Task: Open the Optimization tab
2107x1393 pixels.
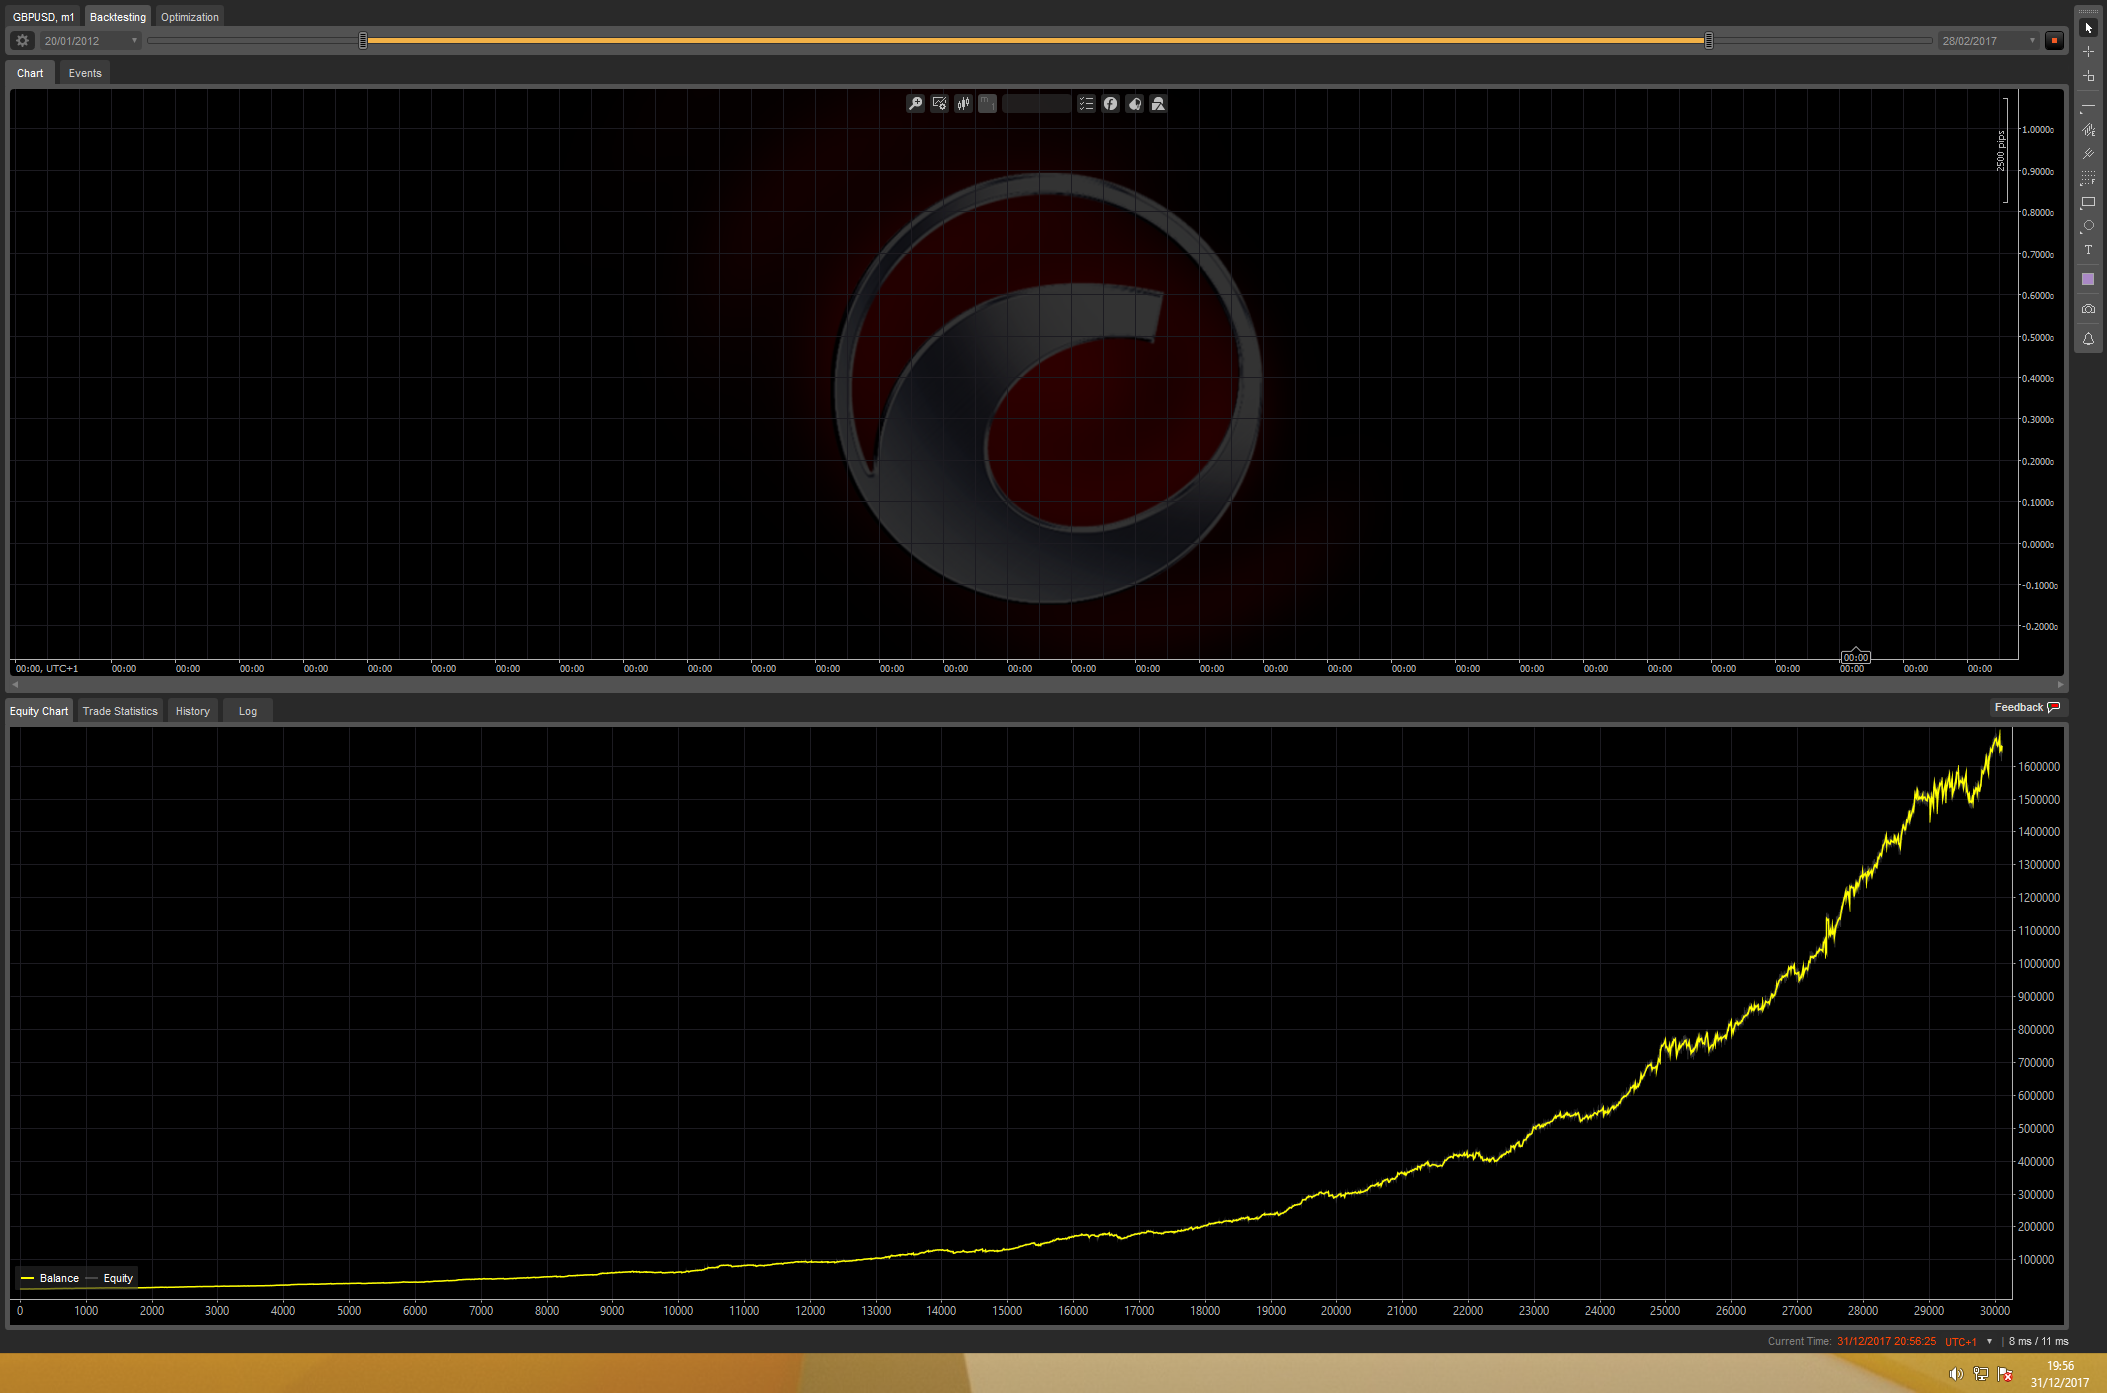Action: coord(190,17)
